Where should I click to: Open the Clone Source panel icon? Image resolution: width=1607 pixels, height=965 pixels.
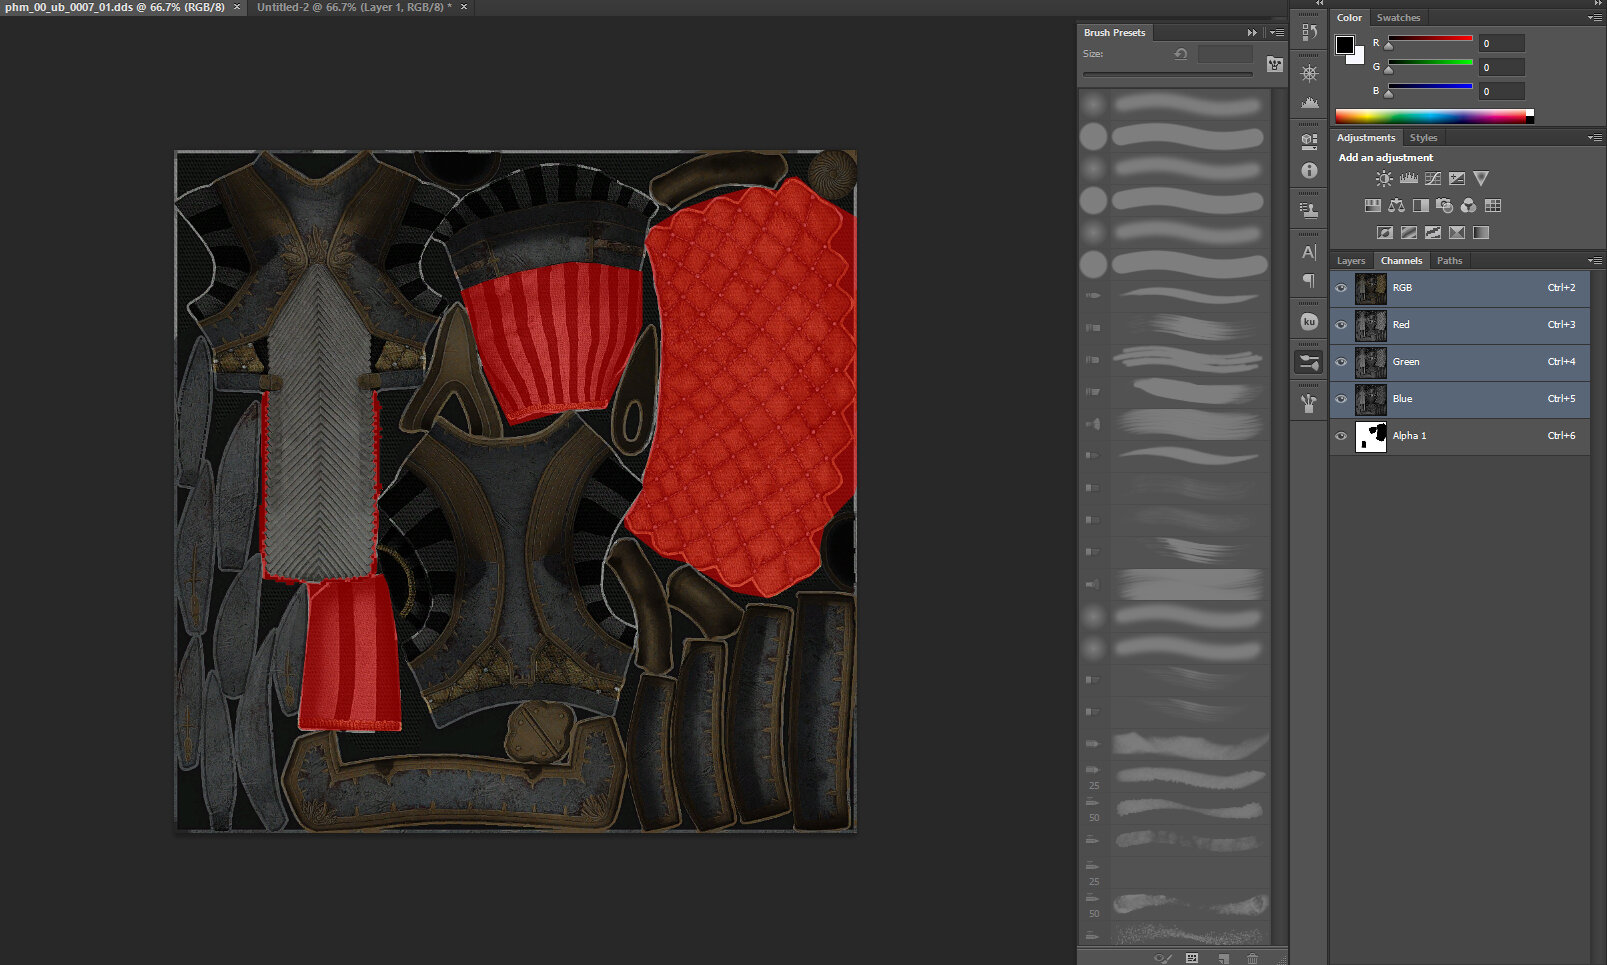pos(1309,210)
